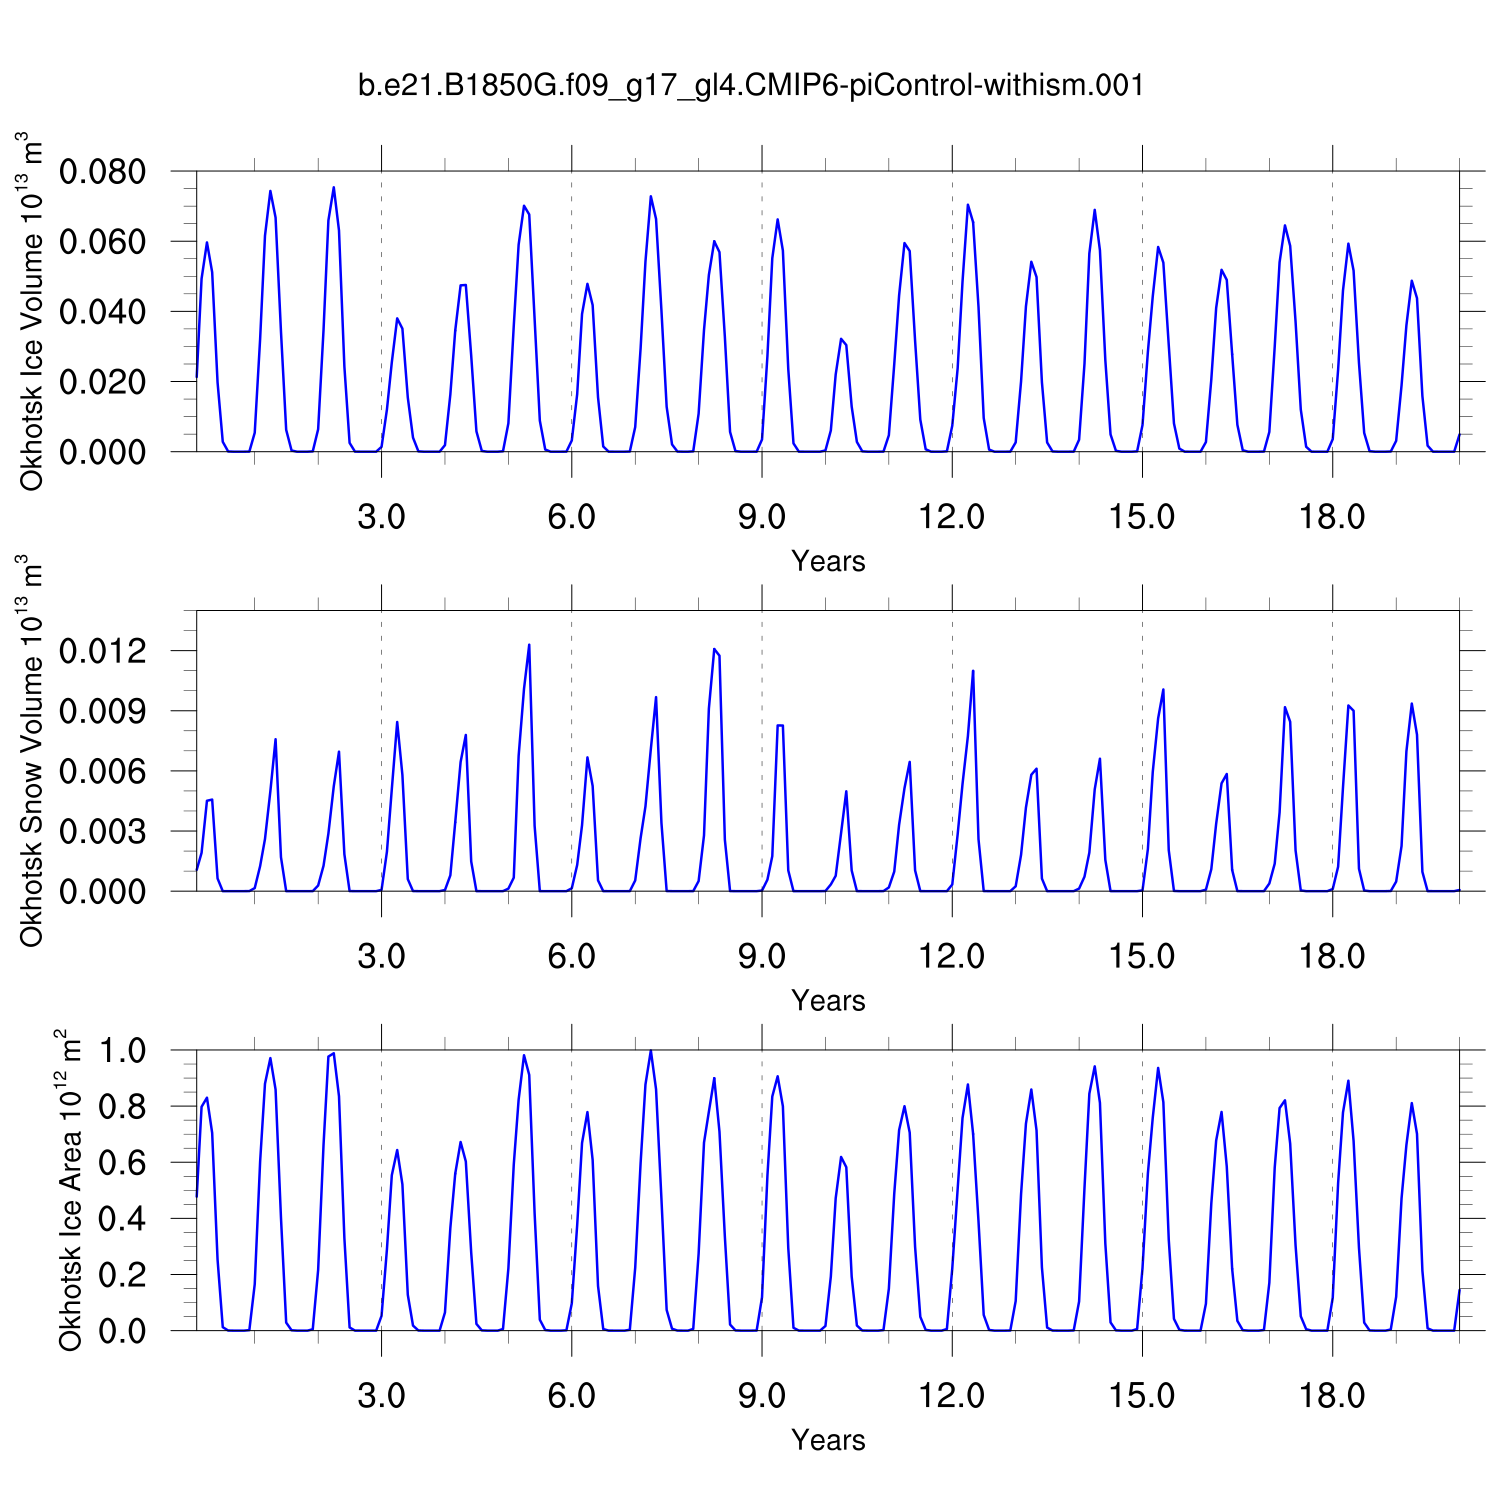Click the 9.0 year label under the ice volume plot
1500x1500 pixels.
(x=762, y=517)
